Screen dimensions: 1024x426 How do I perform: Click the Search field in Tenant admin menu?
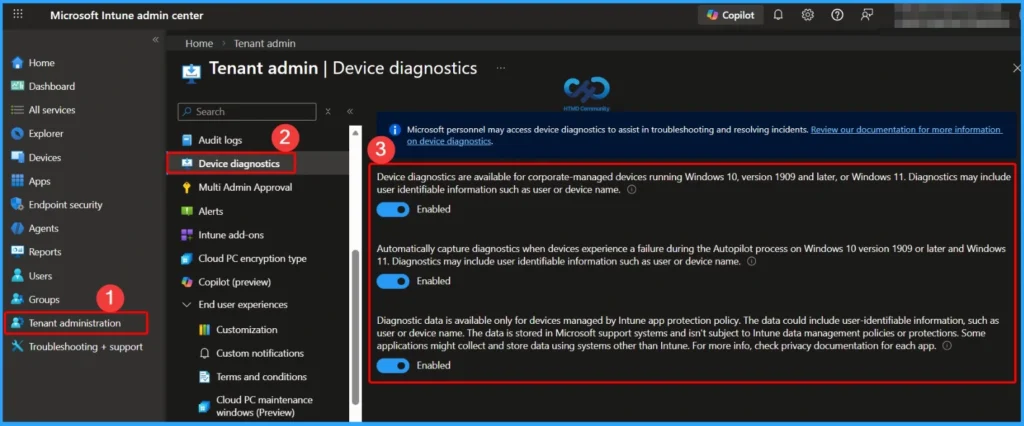(247, 112)
